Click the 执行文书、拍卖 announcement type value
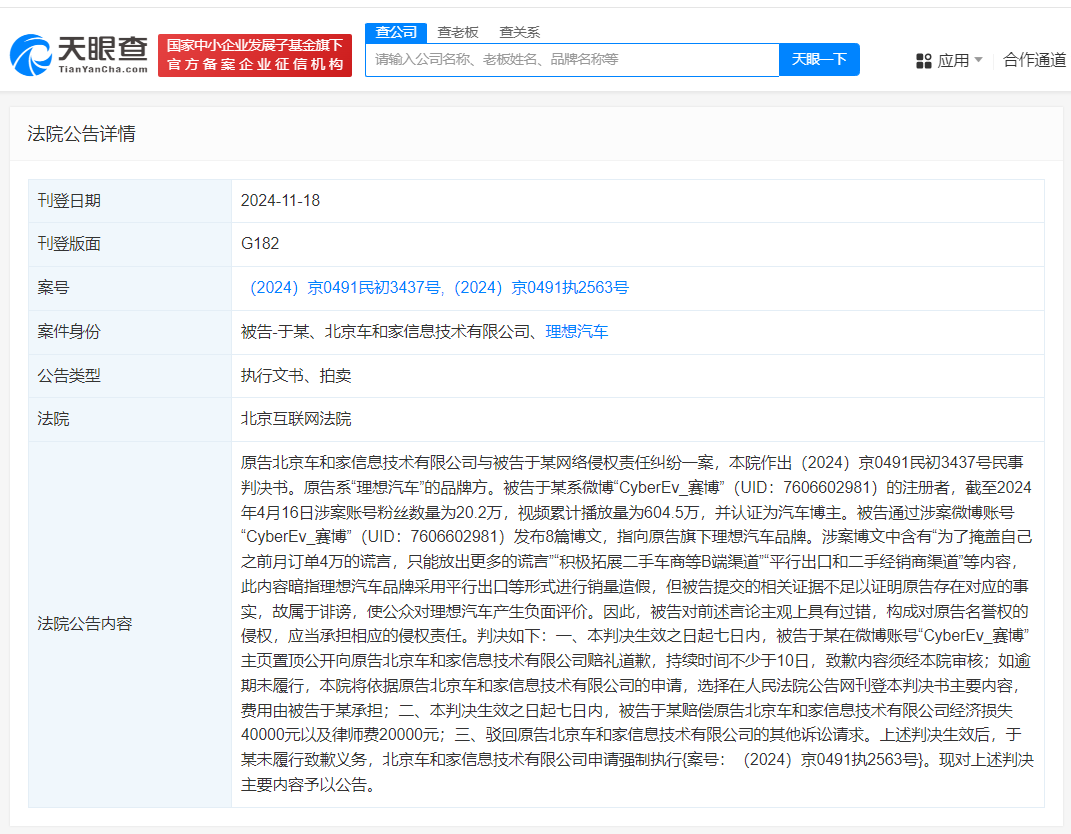 click(x=296, y=376)
